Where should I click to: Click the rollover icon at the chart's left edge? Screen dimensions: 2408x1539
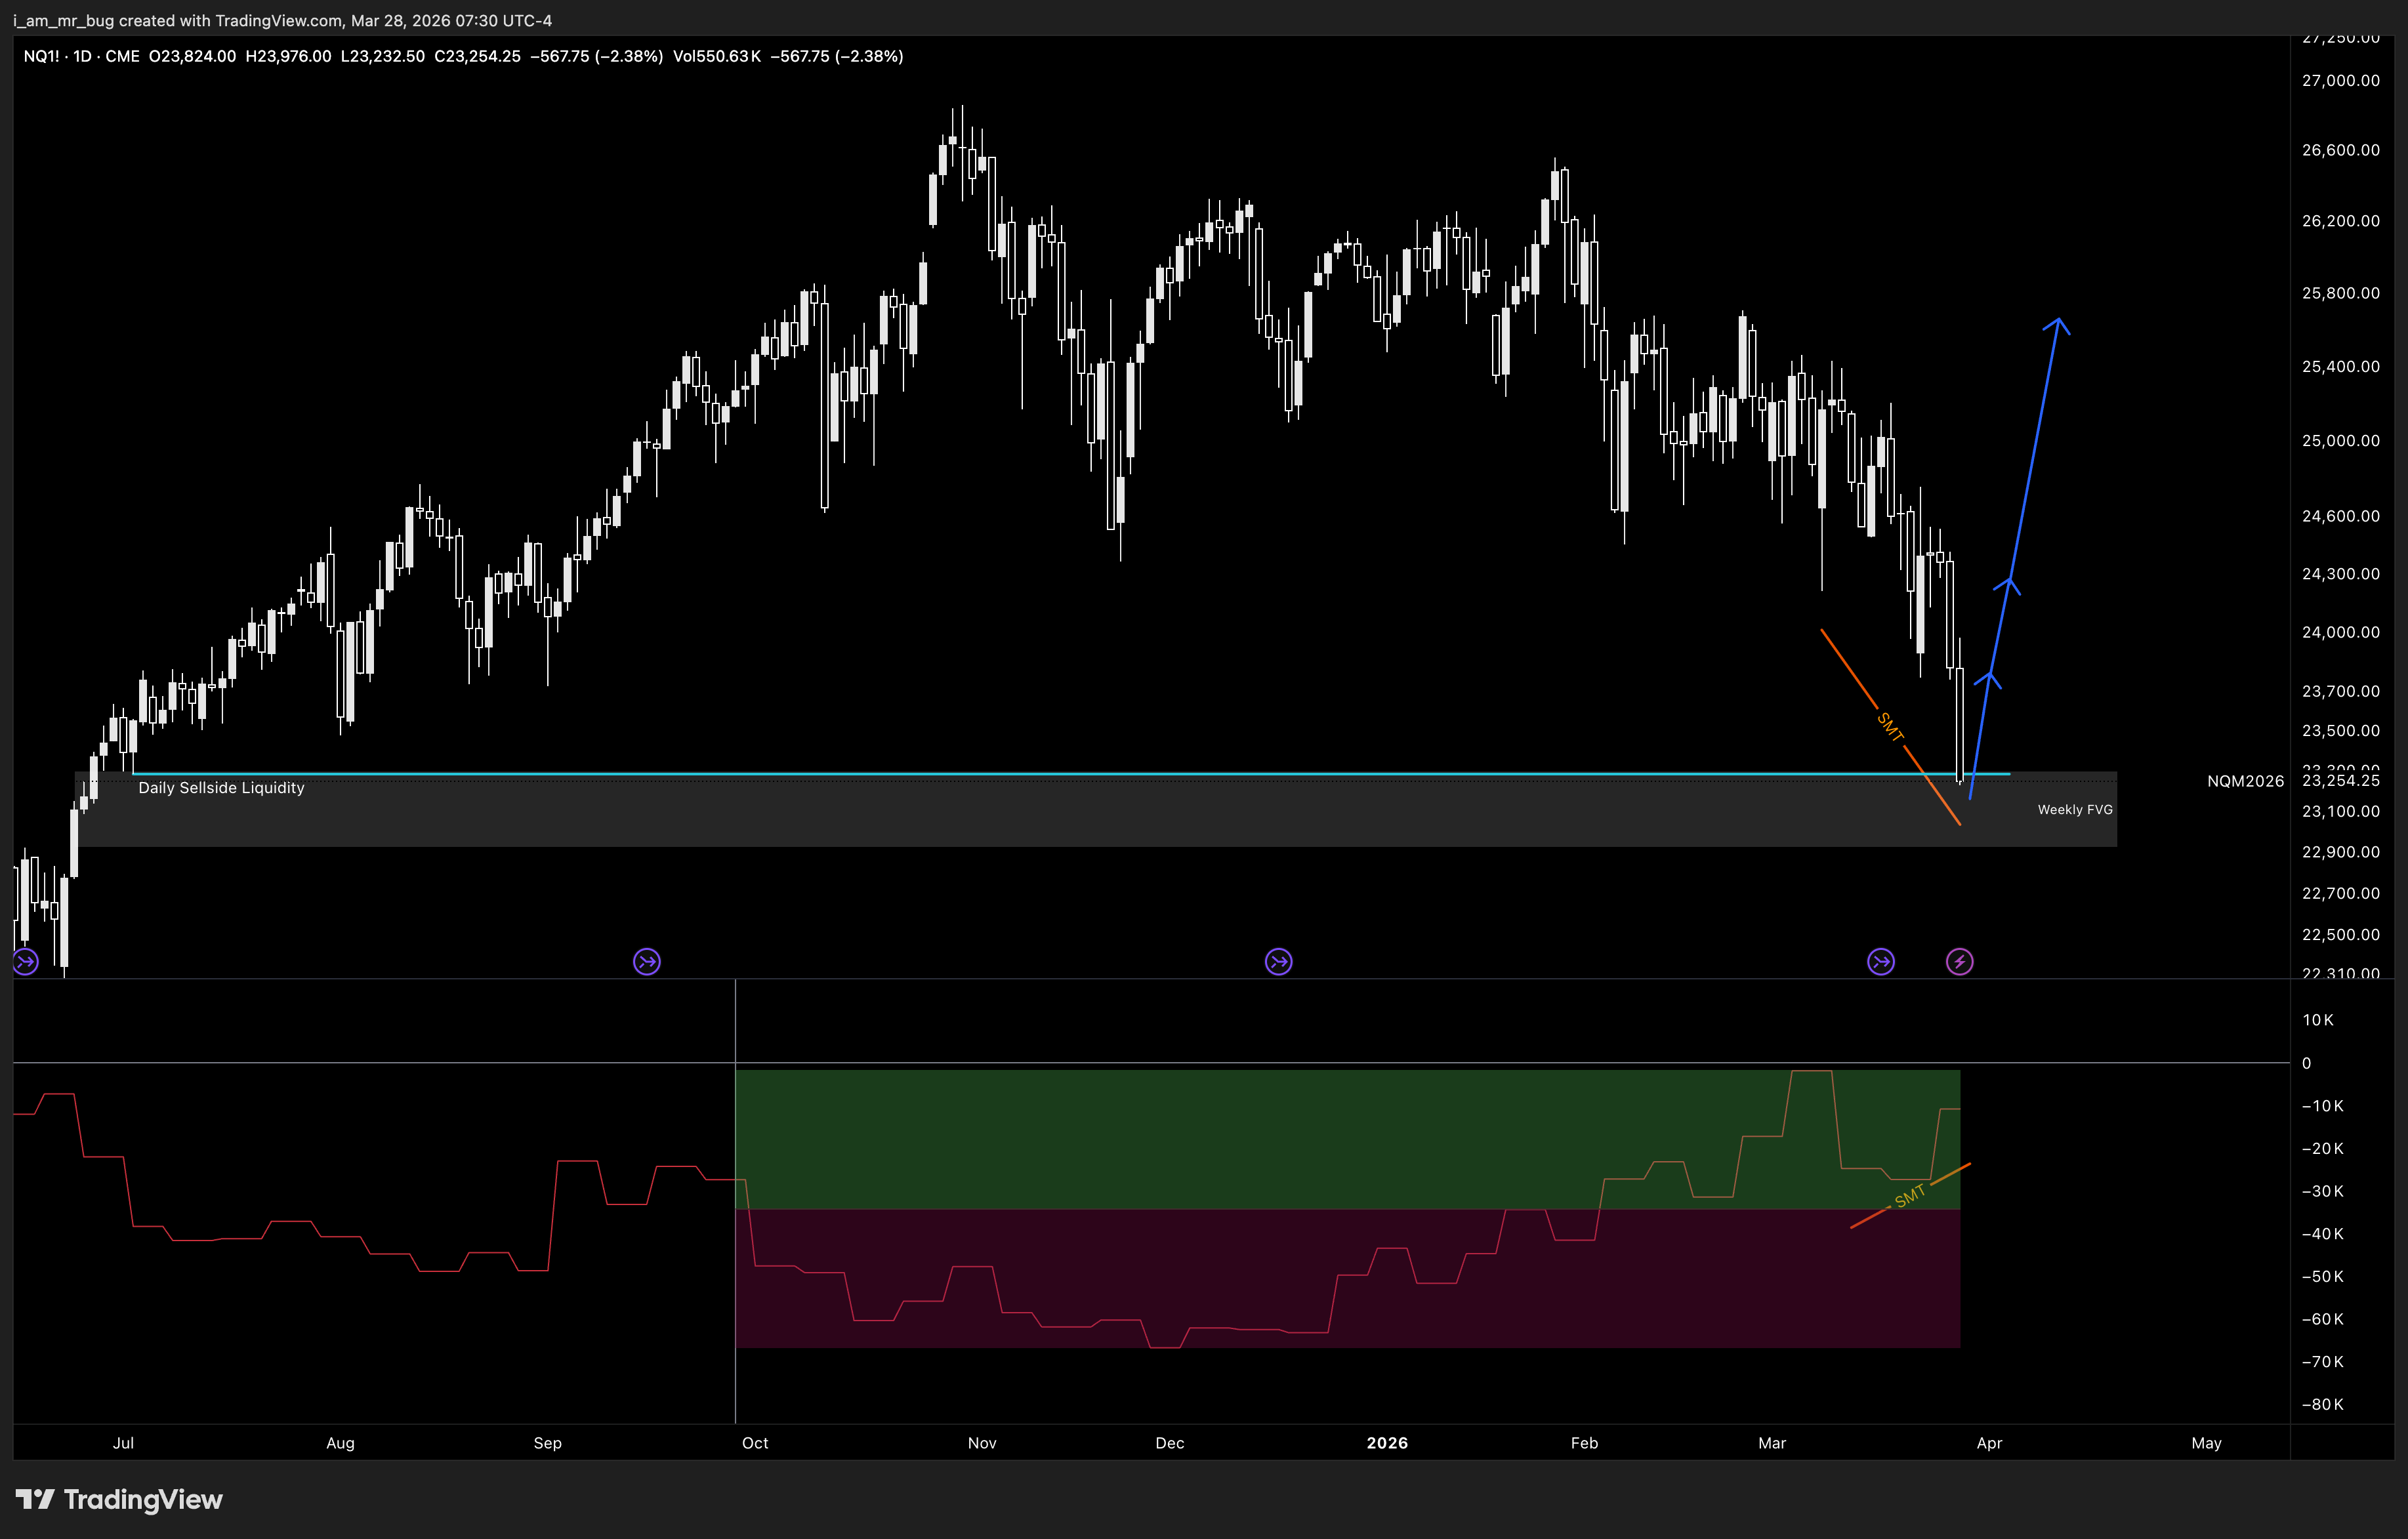(x=25, y=962)
